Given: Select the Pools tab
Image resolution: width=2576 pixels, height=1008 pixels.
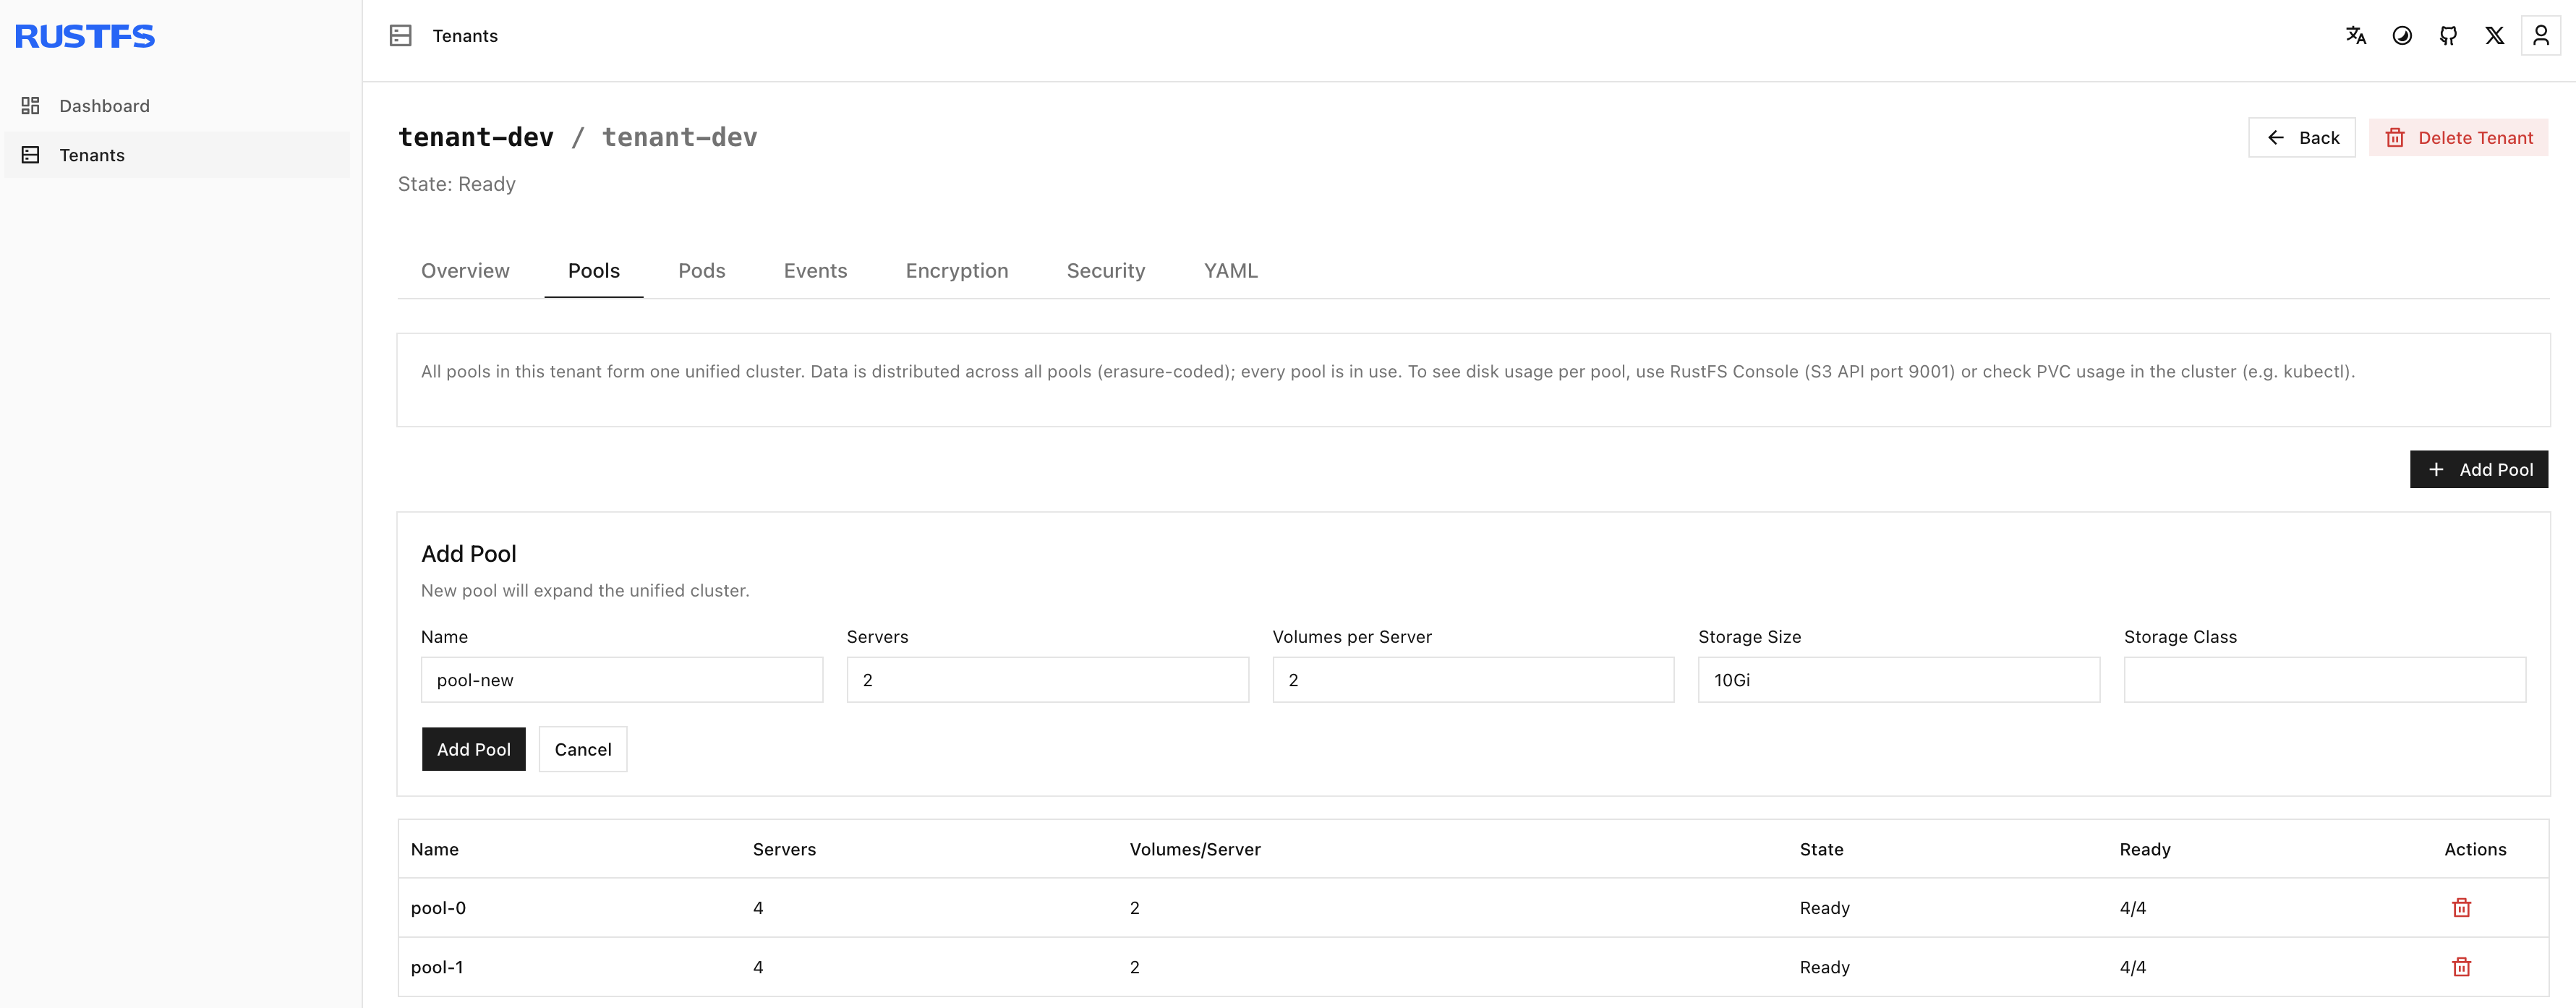Looking at the screenshot, I should pyautogui.click(x=594, y=271).
